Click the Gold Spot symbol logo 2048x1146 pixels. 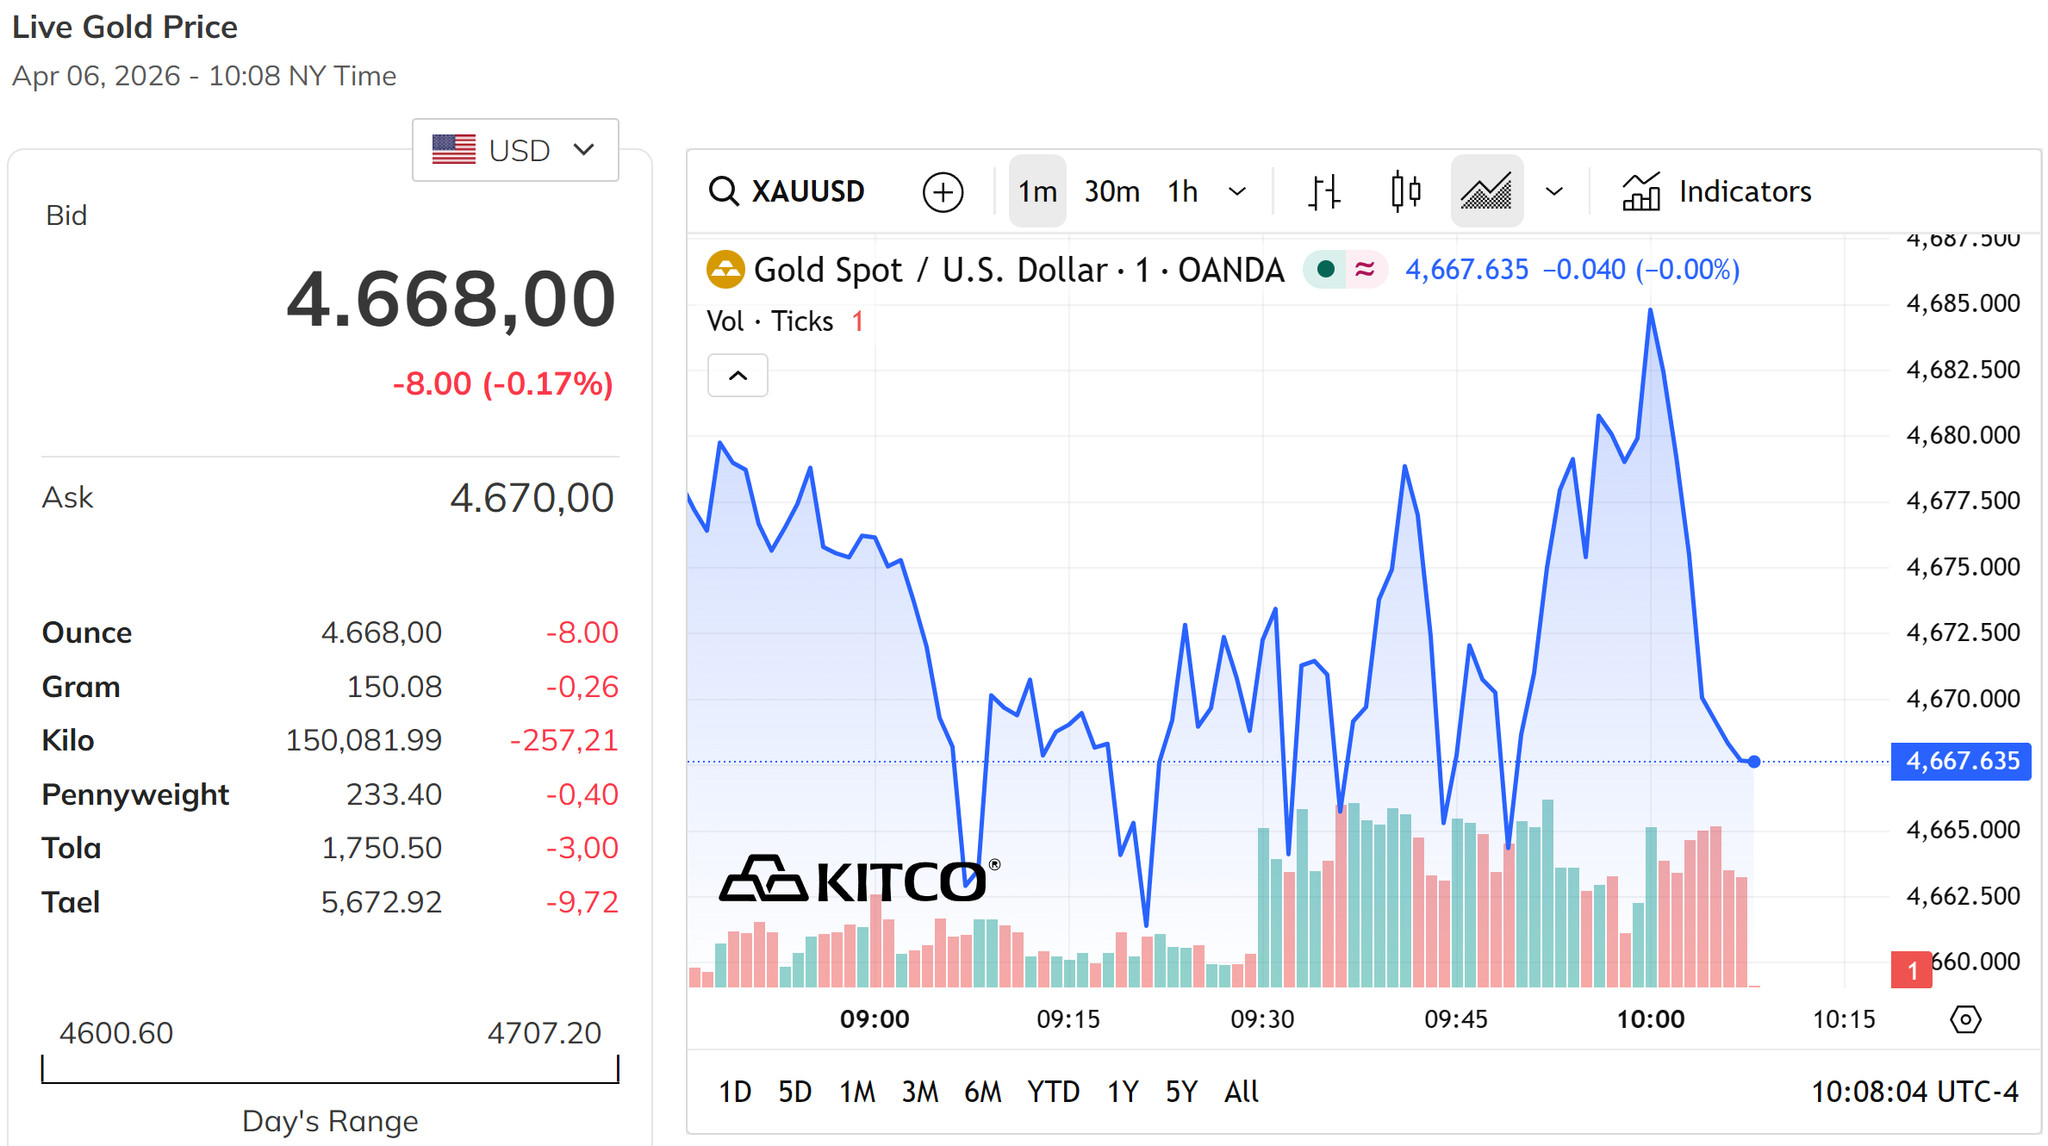pyautogui.click(x=725, y=270)
